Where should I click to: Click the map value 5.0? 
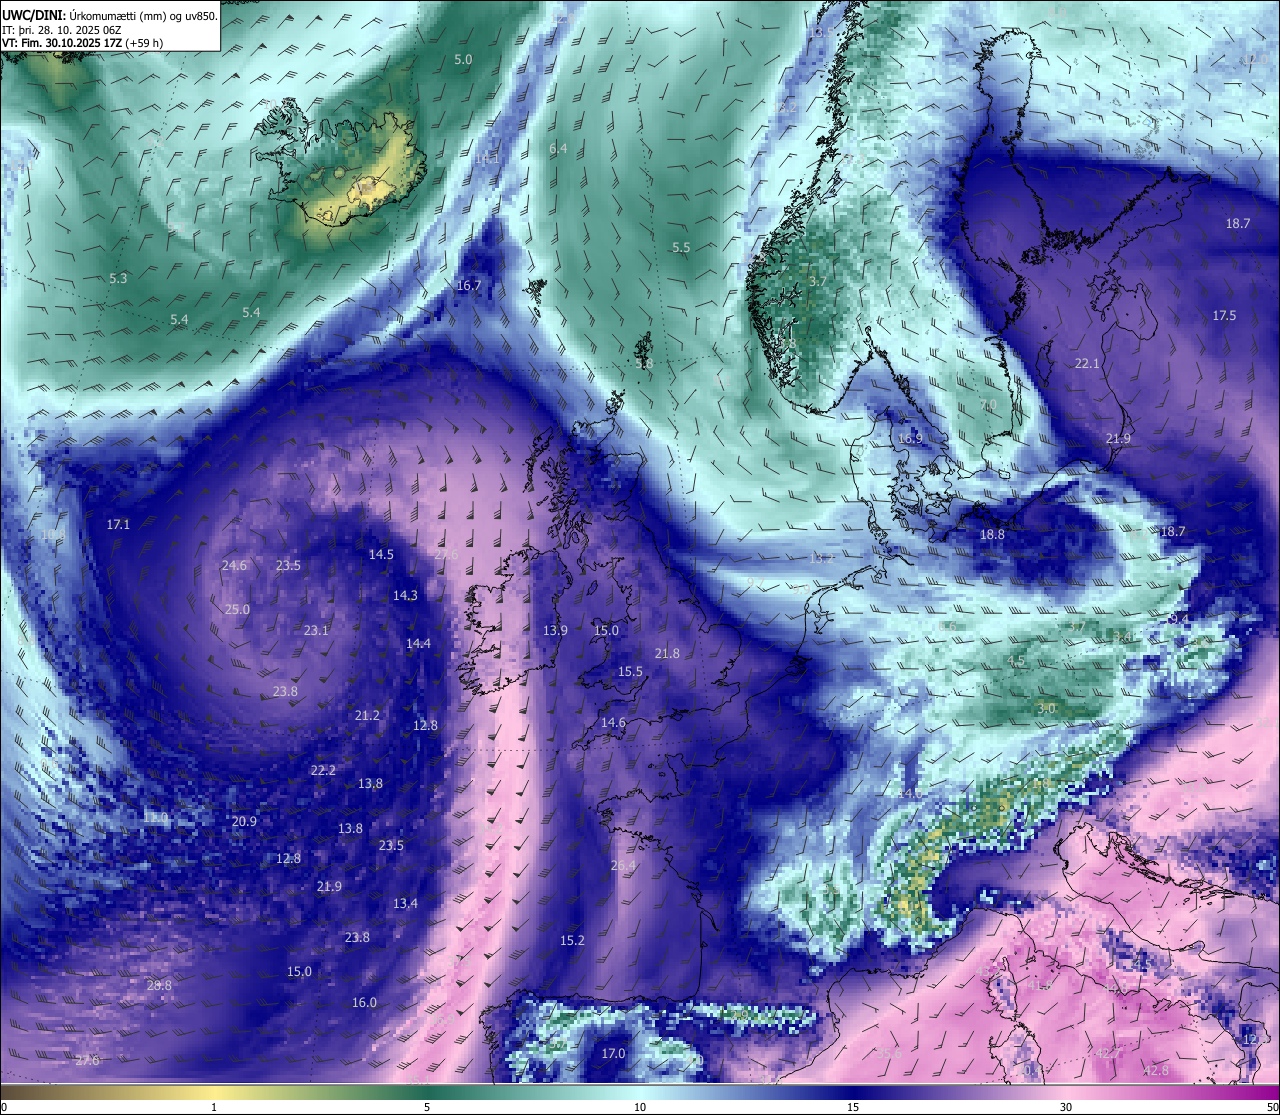[x=463, y=60]
